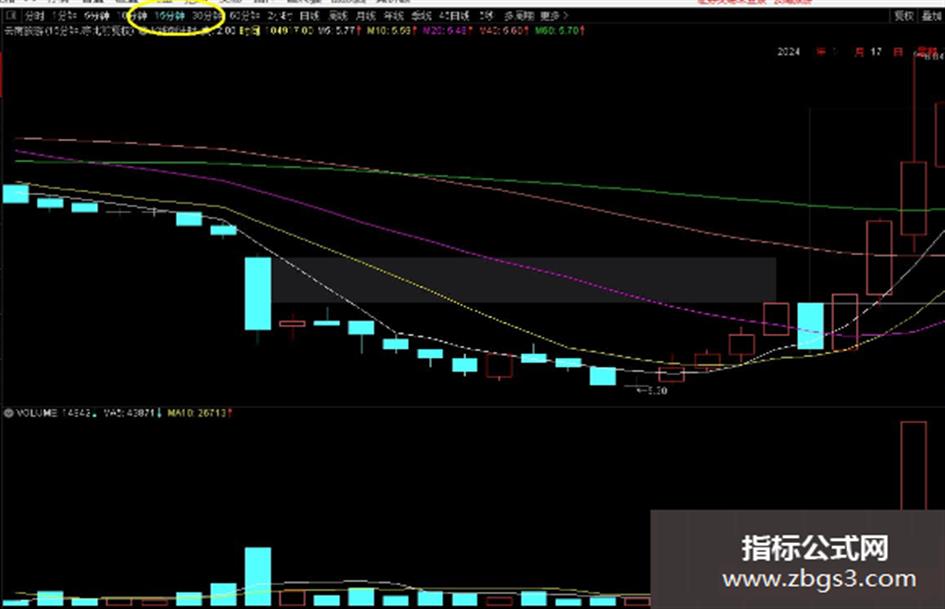Switch to the 日线 daily chart tab
This screenshot has width=945, height=609.
[310, 16]
